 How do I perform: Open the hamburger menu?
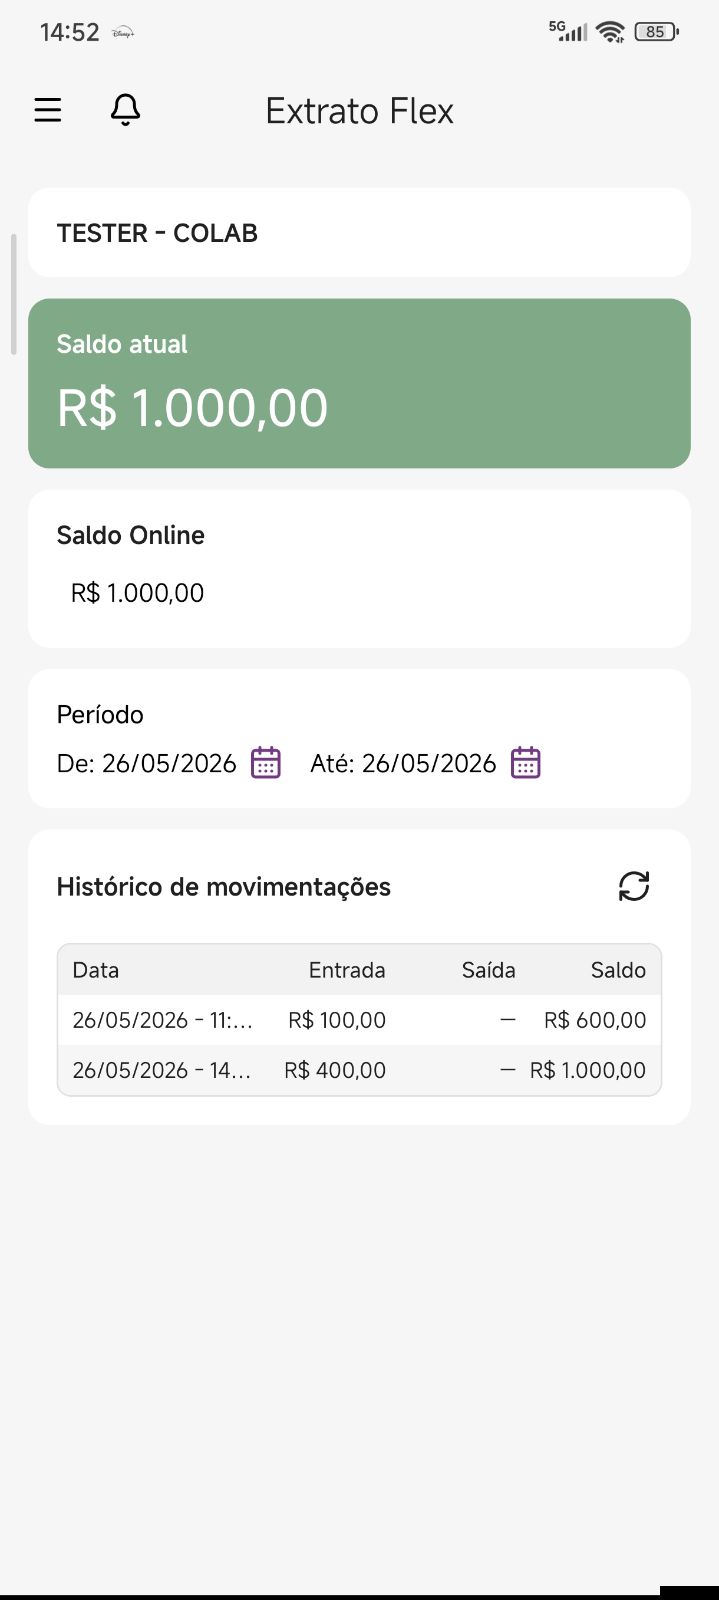(x=48, y=110)
